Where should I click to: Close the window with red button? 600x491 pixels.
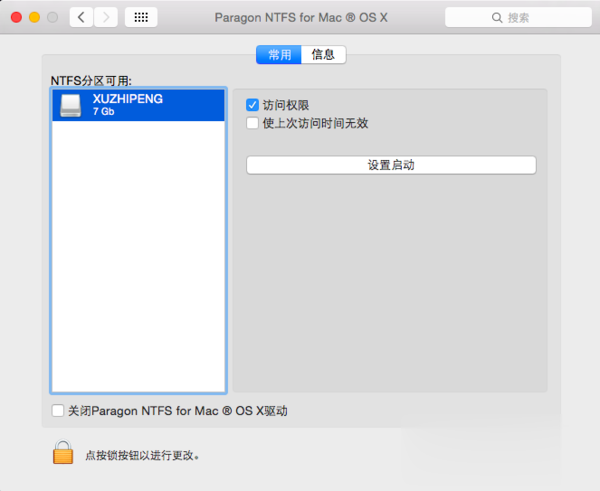[16, 17]
